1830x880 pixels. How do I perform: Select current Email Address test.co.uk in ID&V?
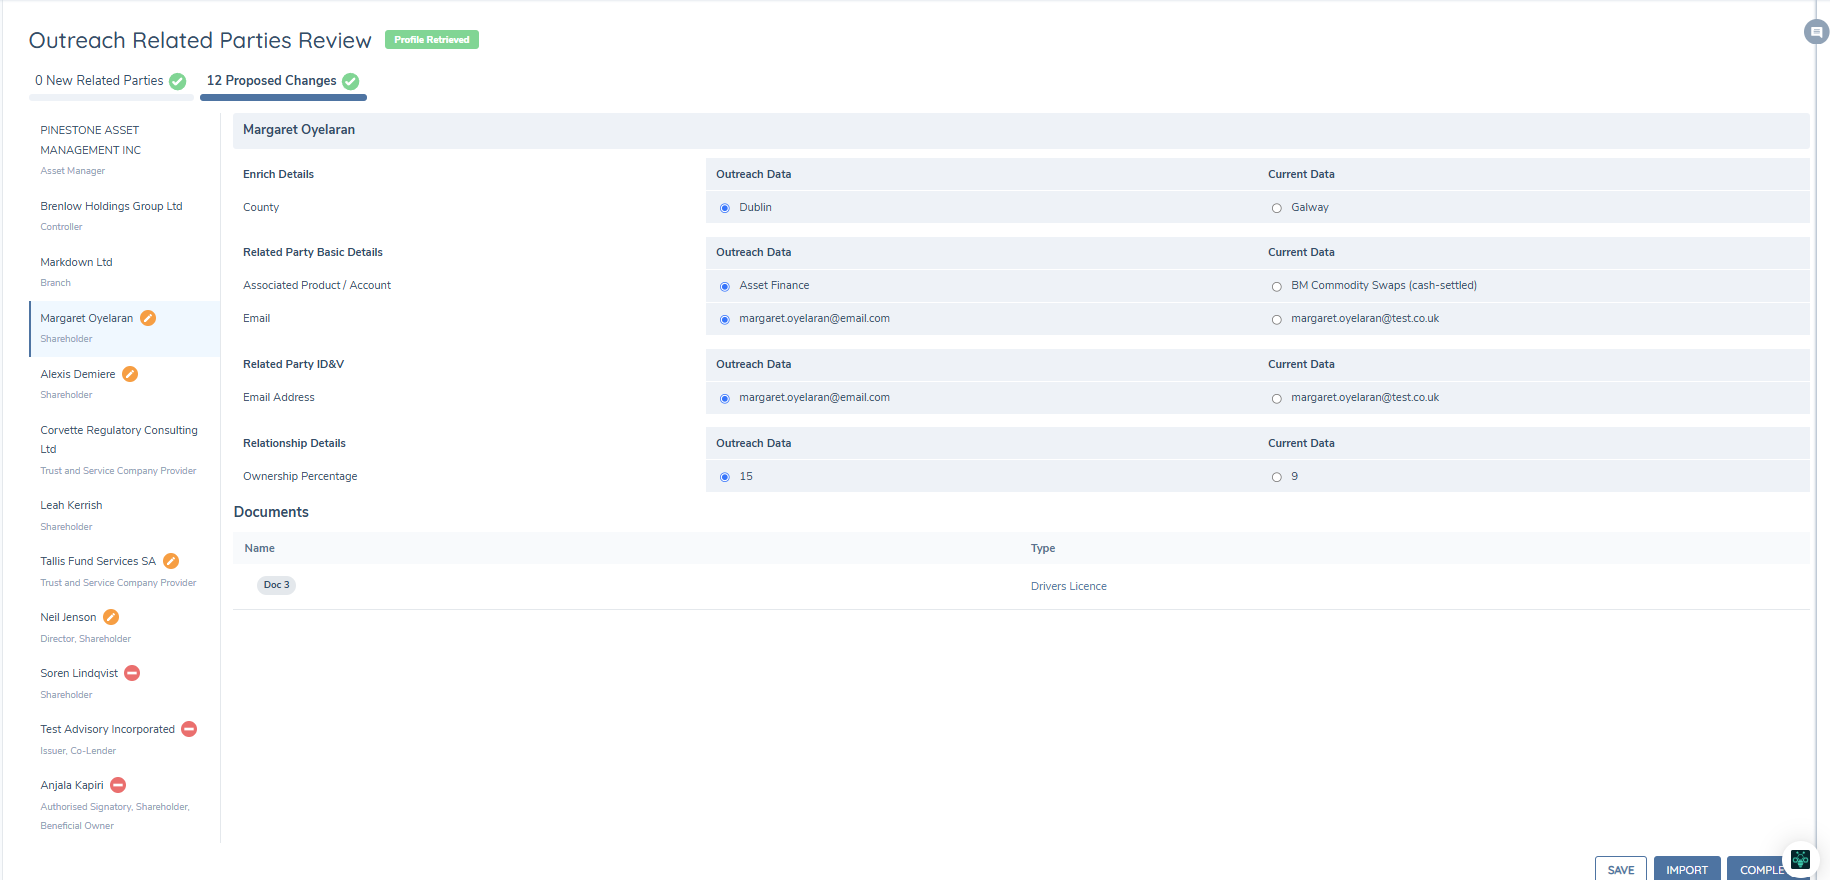click(1276, 398)
